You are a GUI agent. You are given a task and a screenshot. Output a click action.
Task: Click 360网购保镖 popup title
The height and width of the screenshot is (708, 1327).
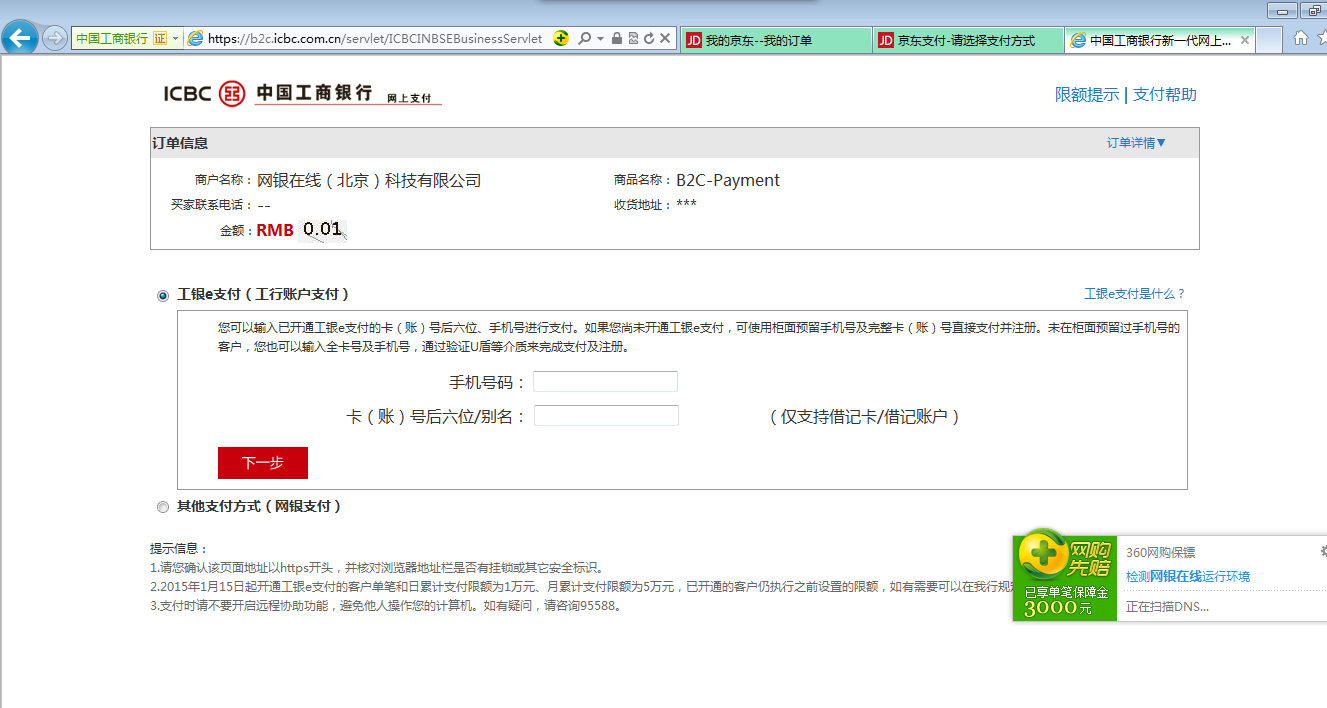[1160, 552]
